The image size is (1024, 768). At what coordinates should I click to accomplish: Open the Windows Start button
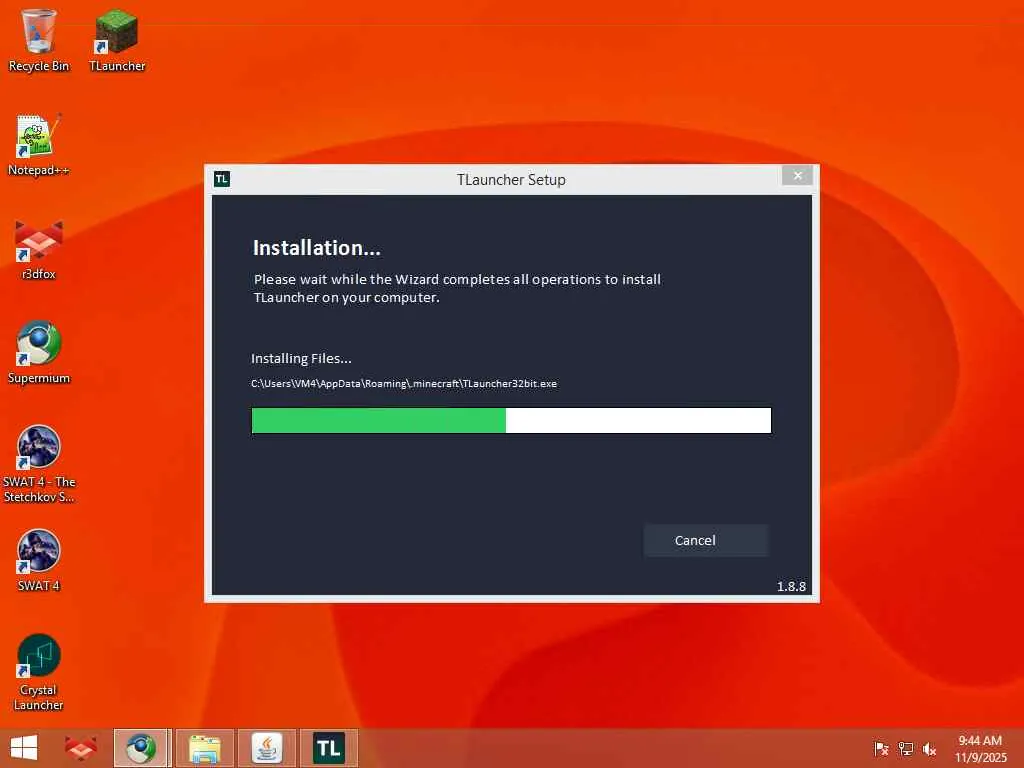coord(24,748)
